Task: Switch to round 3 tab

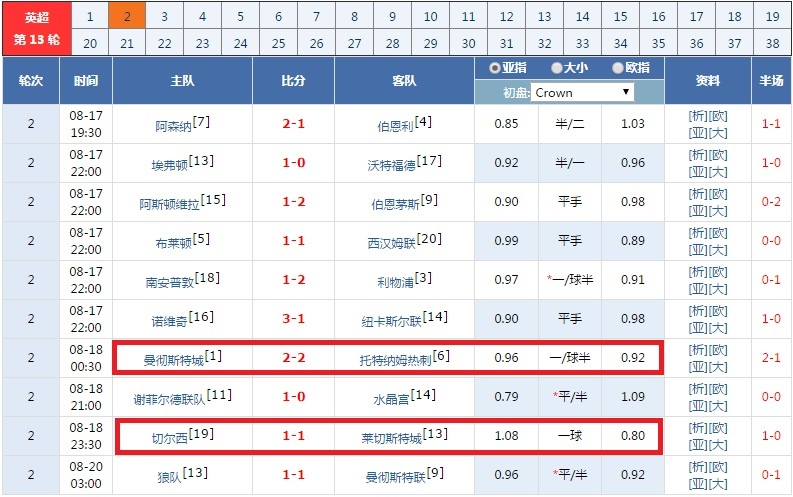Action: pyautogui.click(x=164, y=16)
